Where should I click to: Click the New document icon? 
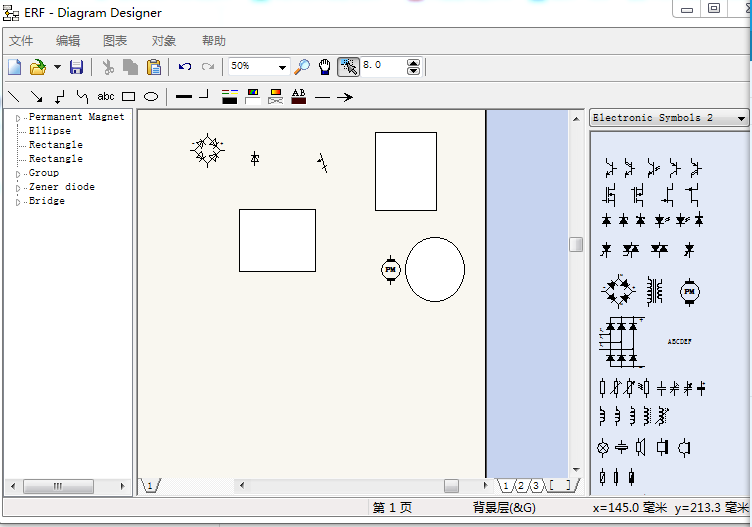(x=14, y=67)
